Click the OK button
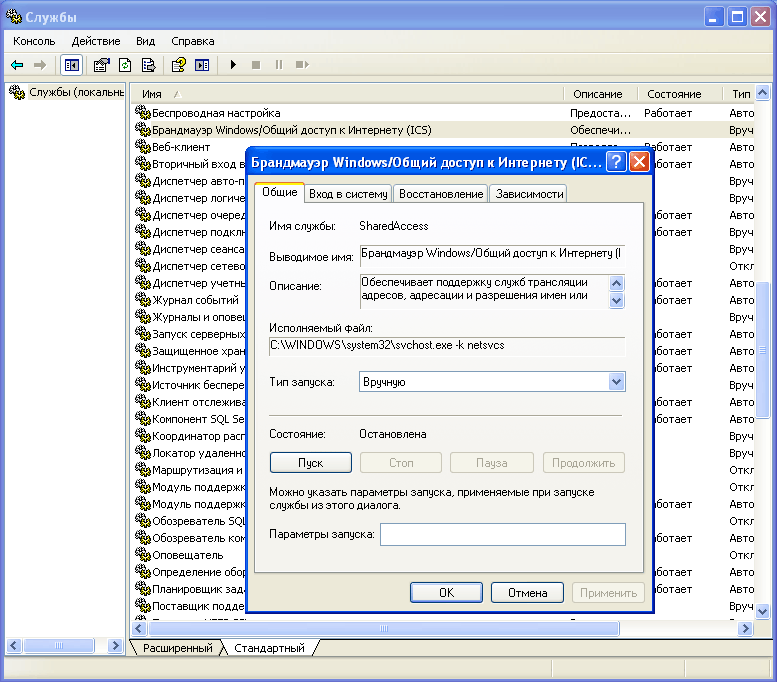The height and width of the screenshot is (682, 777). coord(446,592)
